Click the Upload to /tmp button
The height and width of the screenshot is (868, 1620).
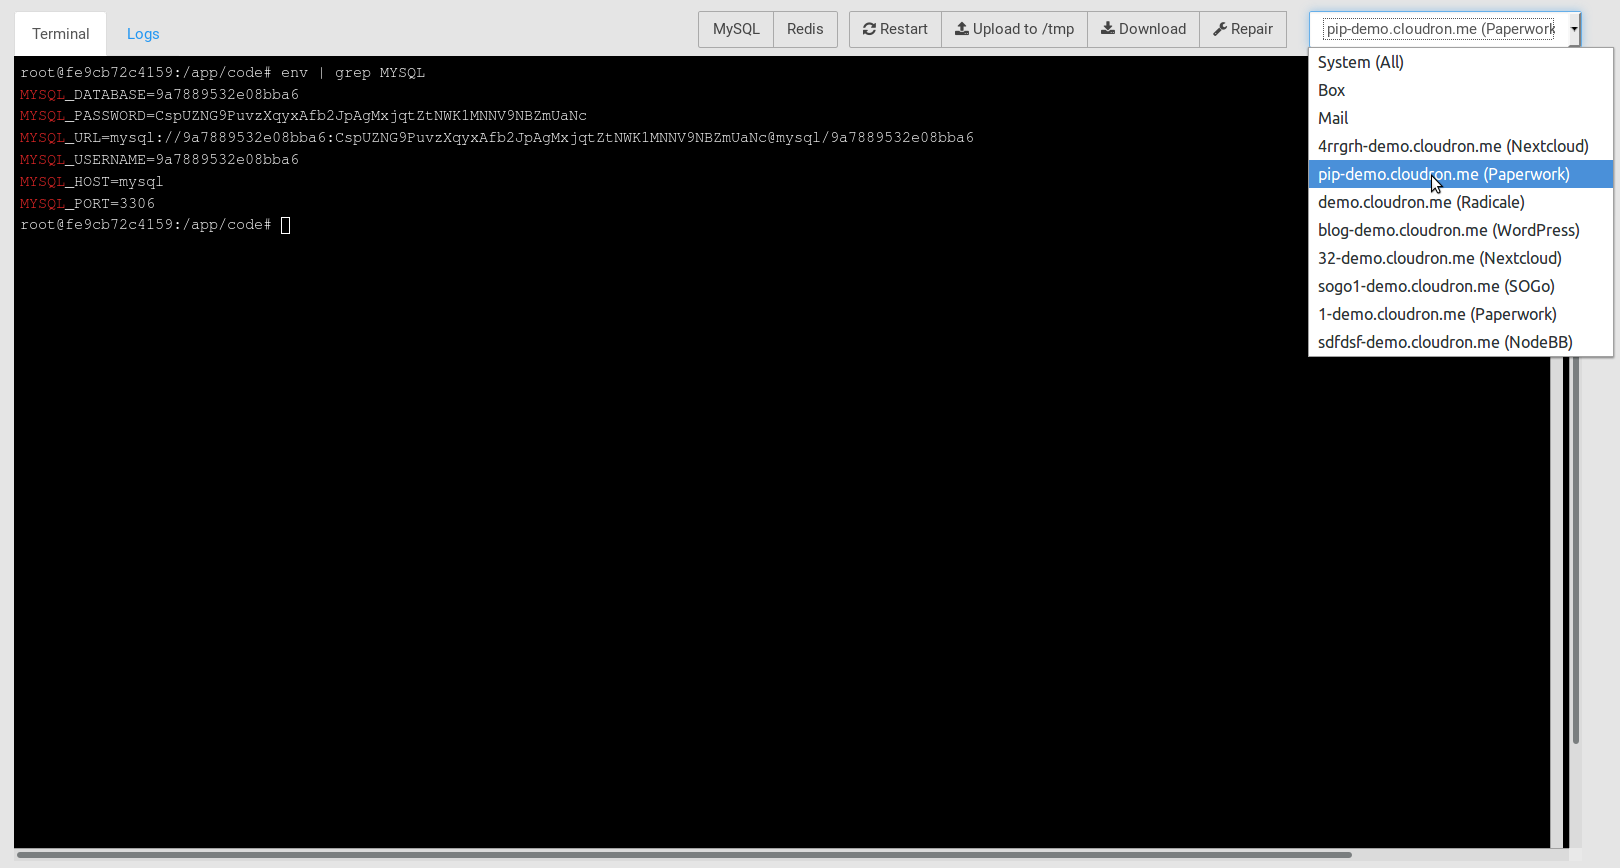(x=1014, y=29)
